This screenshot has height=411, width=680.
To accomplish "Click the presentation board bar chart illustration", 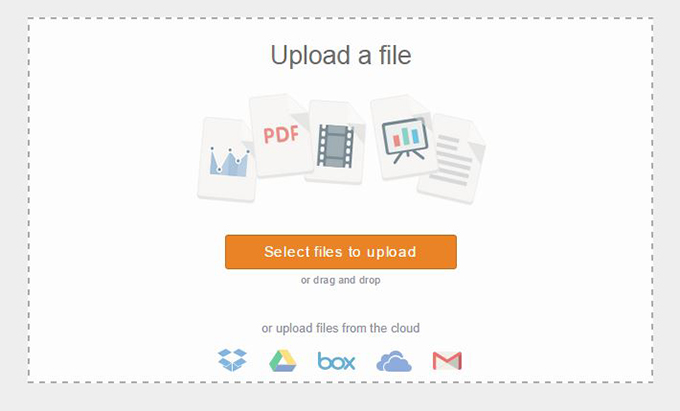I will (404, 137).
